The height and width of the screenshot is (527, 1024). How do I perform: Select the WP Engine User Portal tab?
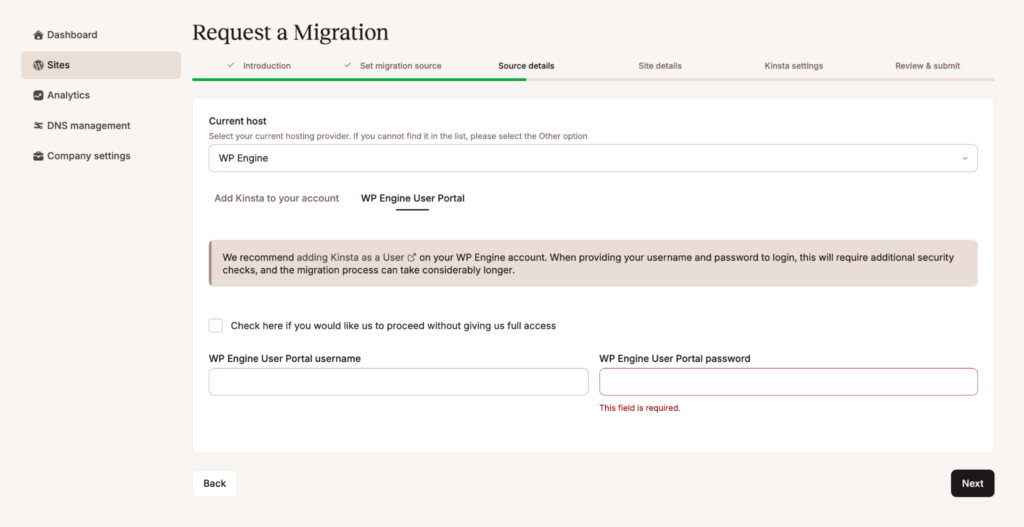tap(413, 198)
